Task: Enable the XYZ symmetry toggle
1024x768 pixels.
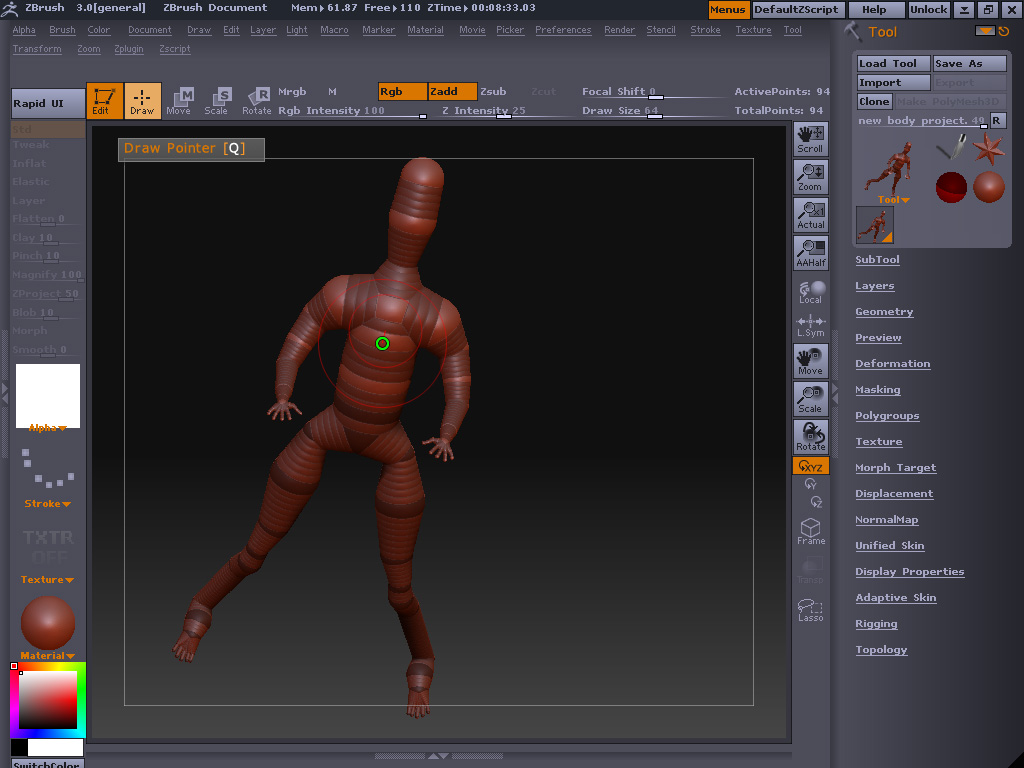Action: pos(810,464)
